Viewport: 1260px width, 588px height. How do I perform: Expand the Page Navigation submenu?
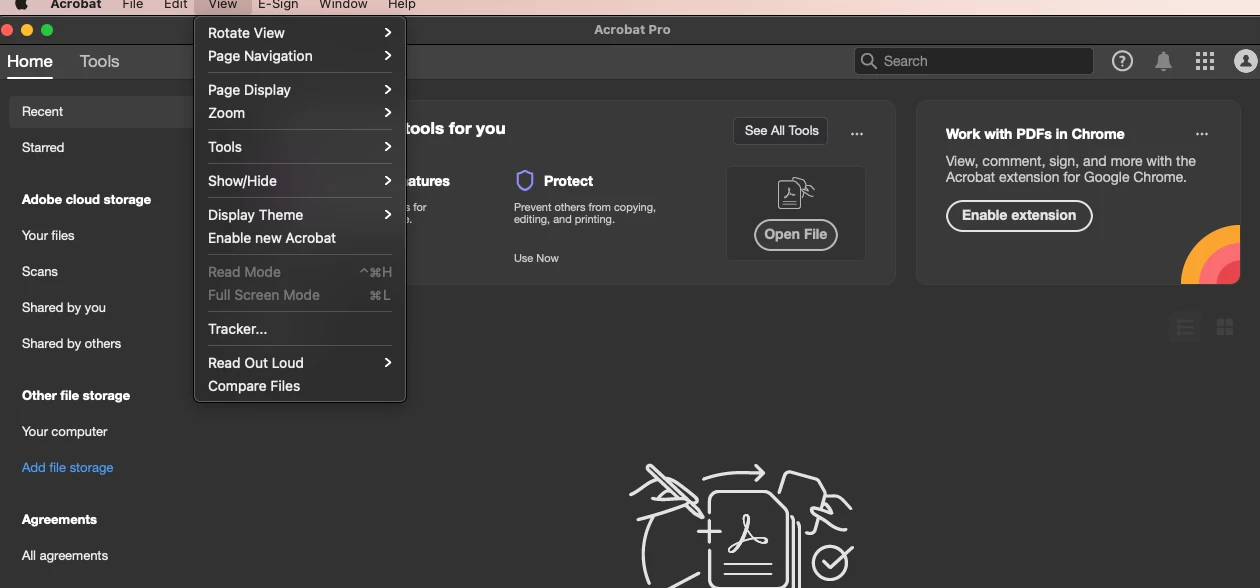point(299,56)
